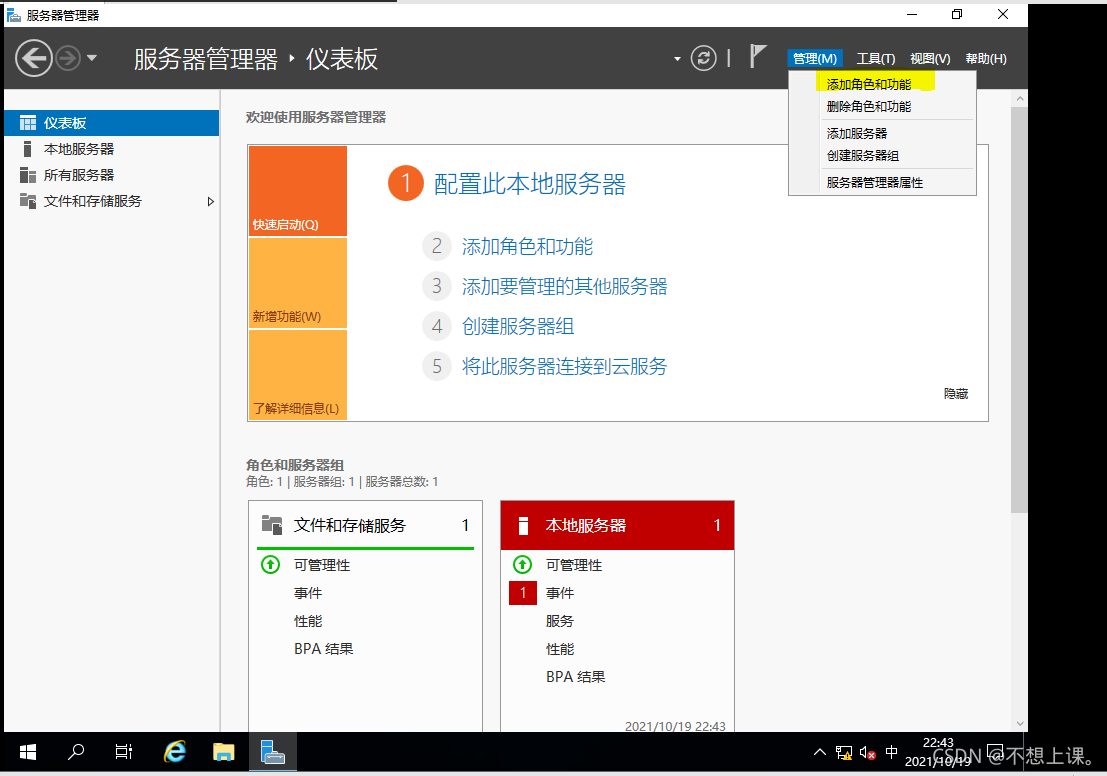Click the server icon in 本地服务器 tile
Screen dimensions: 1107x776
[x=523, y=525]
